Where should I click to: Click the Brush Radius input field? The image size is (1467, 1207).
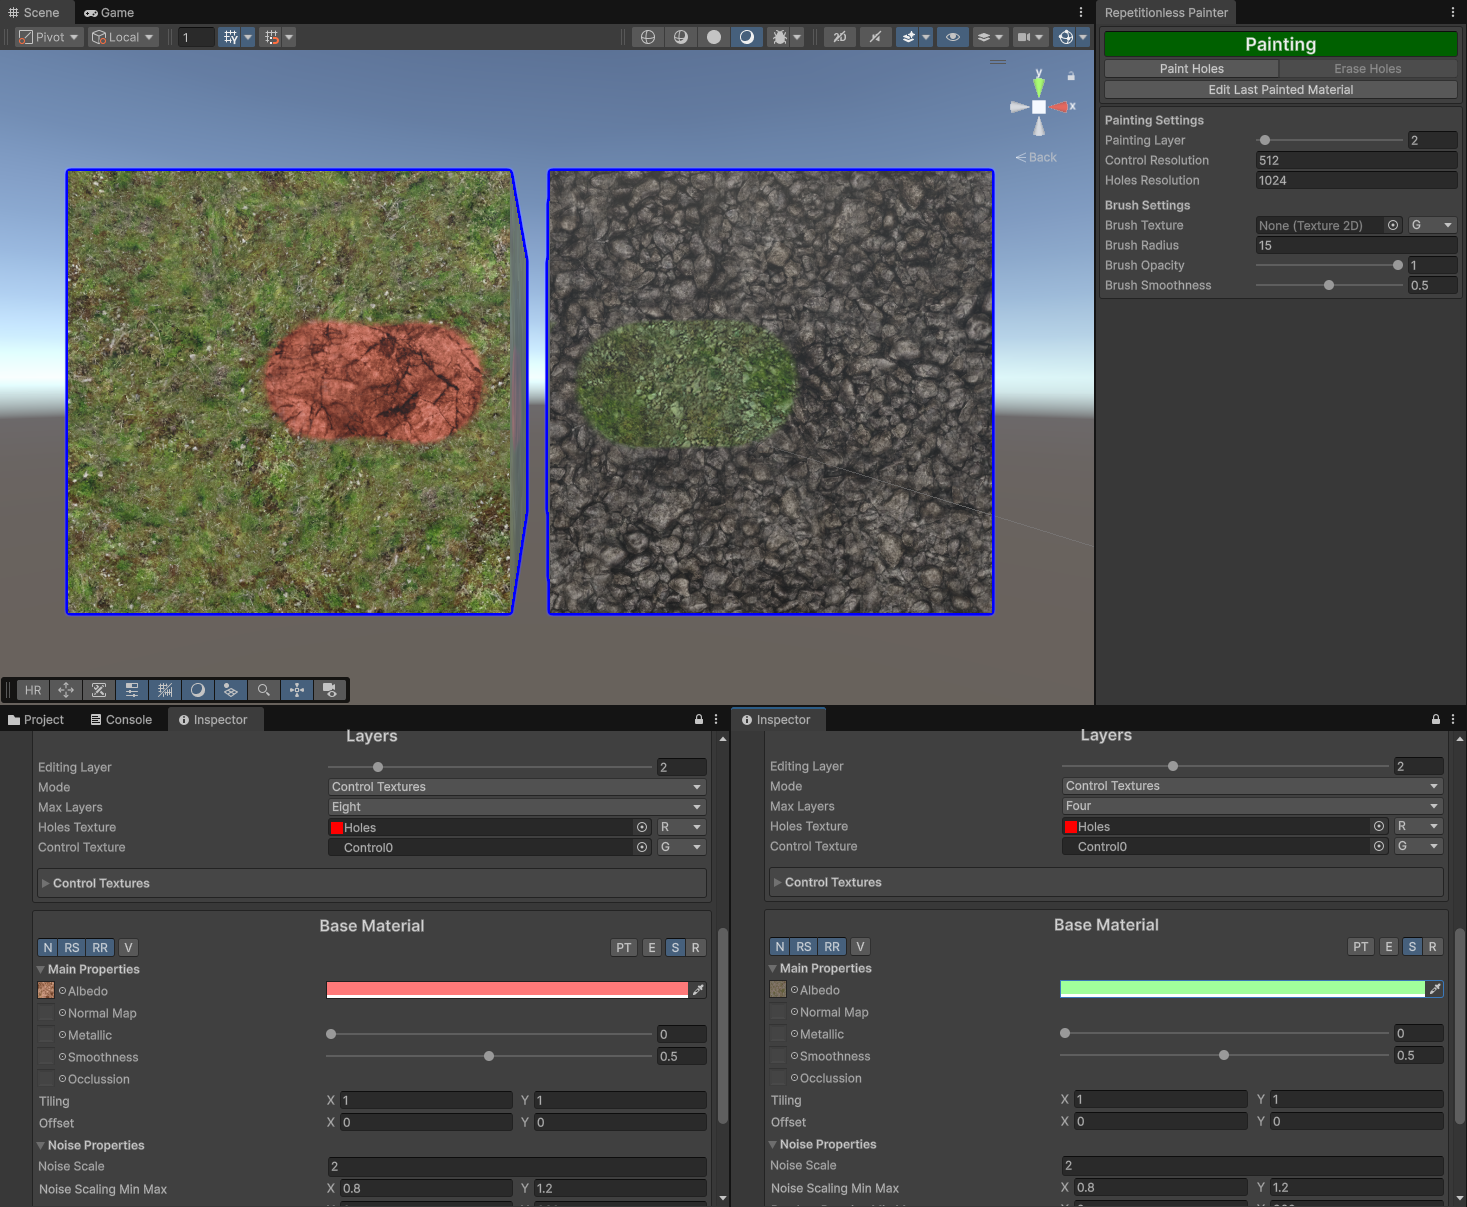(1356, 245)
